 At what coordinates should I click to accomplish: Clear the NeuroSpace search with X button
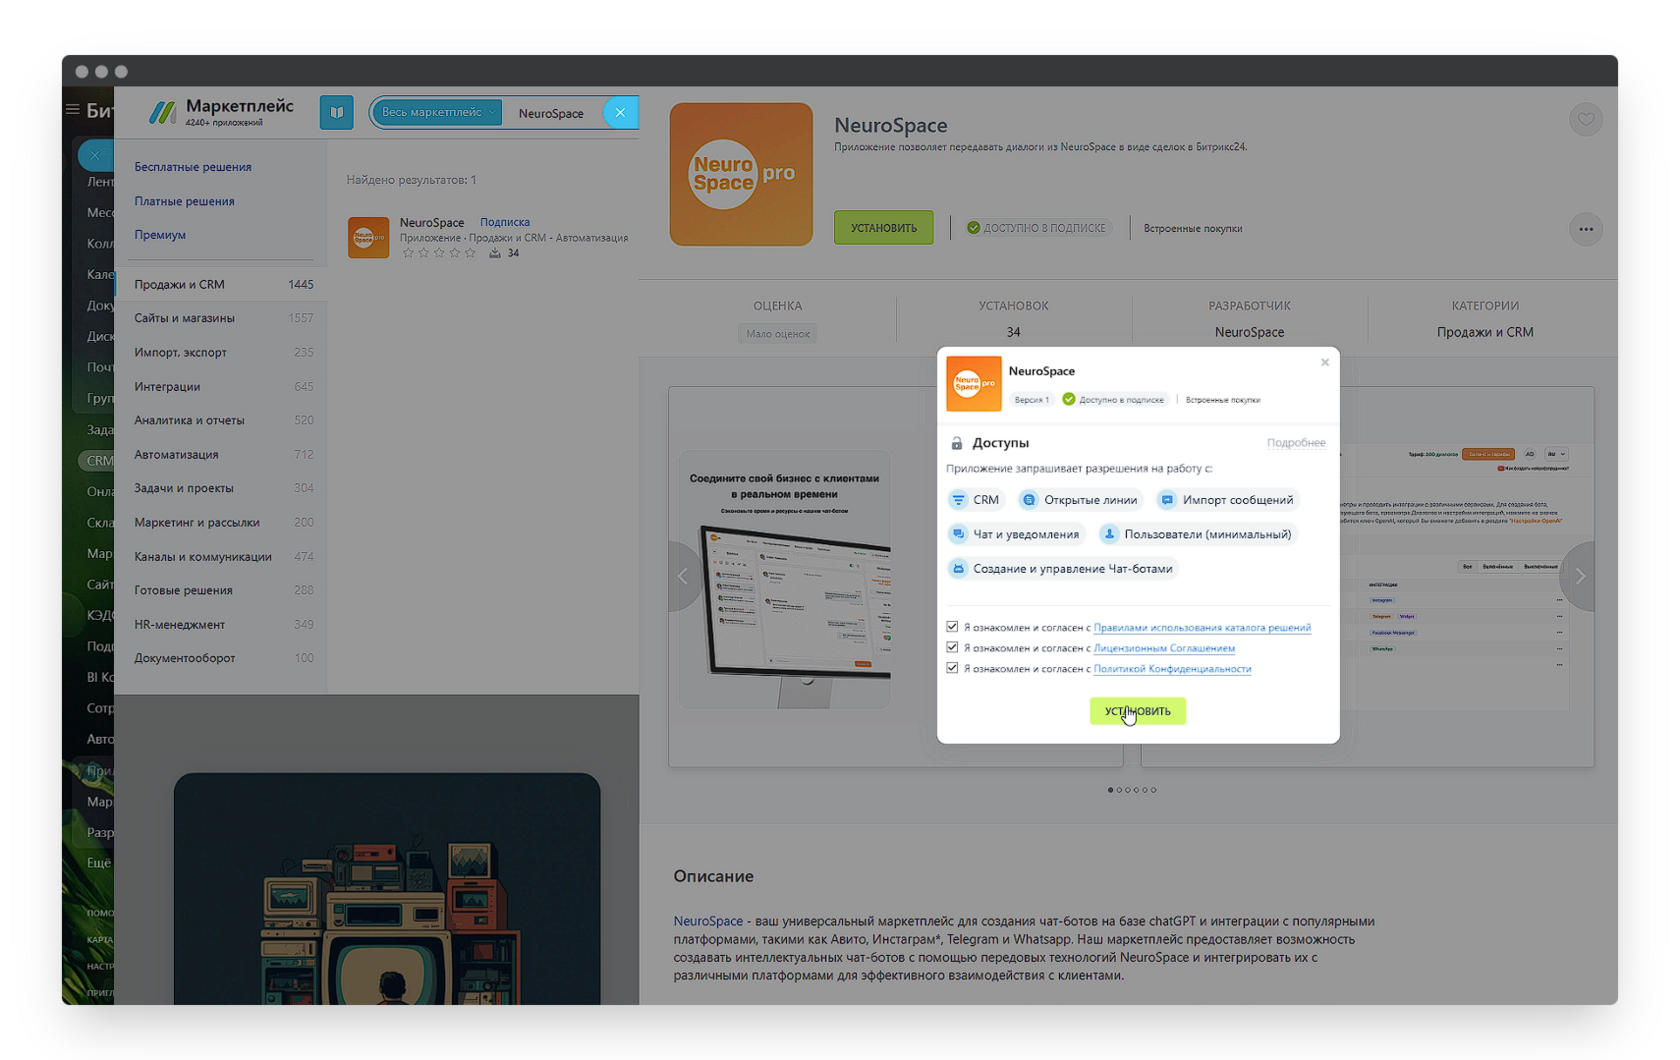pyautogui.click(x=620, y=113)
